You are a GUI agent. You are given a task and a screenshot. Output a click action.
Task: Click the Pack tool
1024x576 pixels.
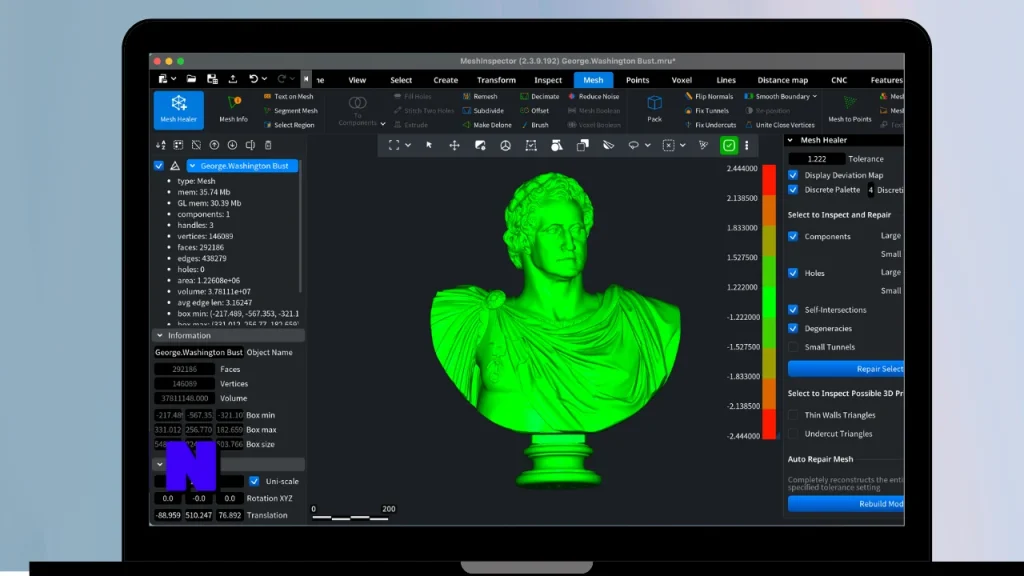[654, 109]
